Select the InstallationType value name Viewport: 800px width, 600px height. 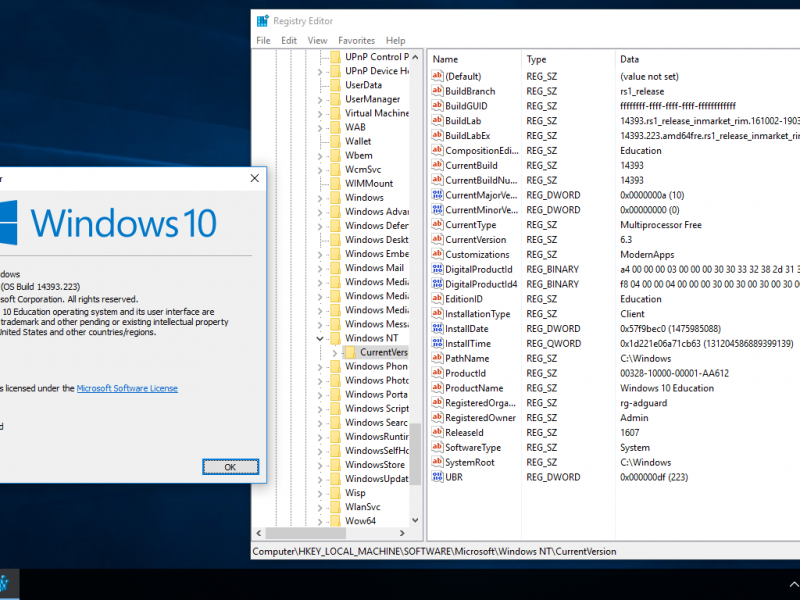(x=478, y=314)
